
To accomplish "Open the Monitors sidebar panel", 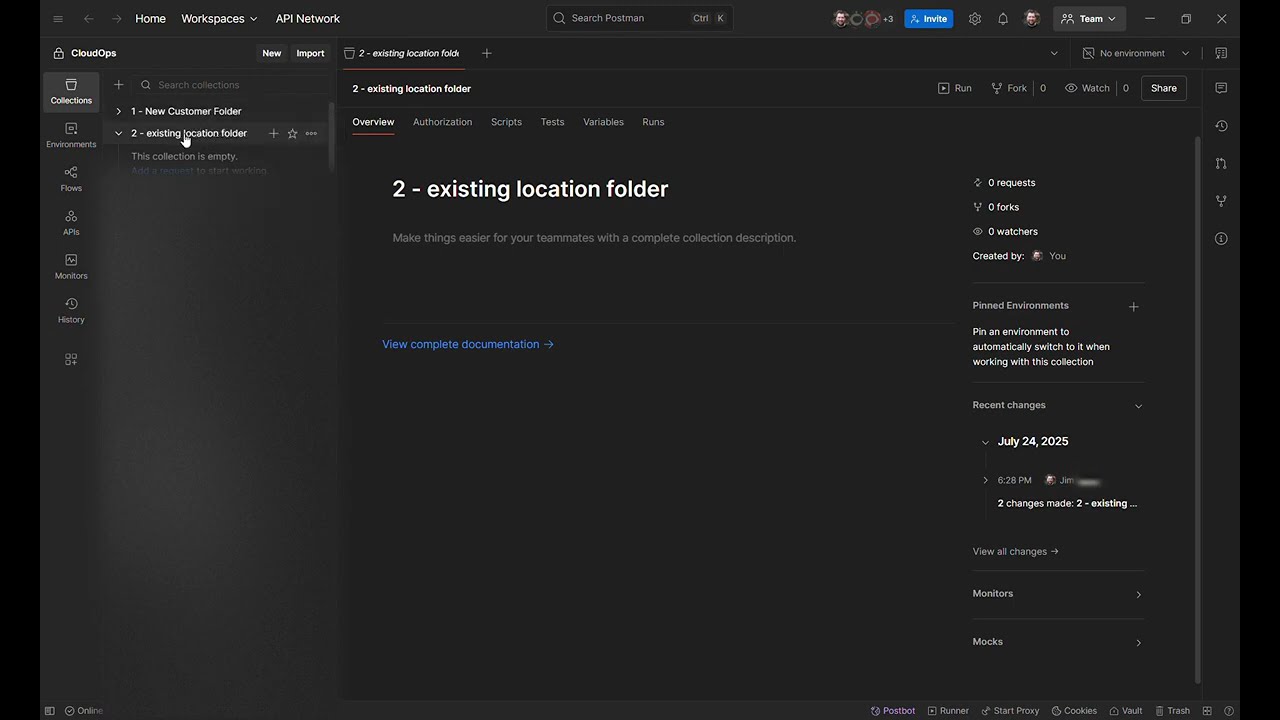I will coord(71,266).
